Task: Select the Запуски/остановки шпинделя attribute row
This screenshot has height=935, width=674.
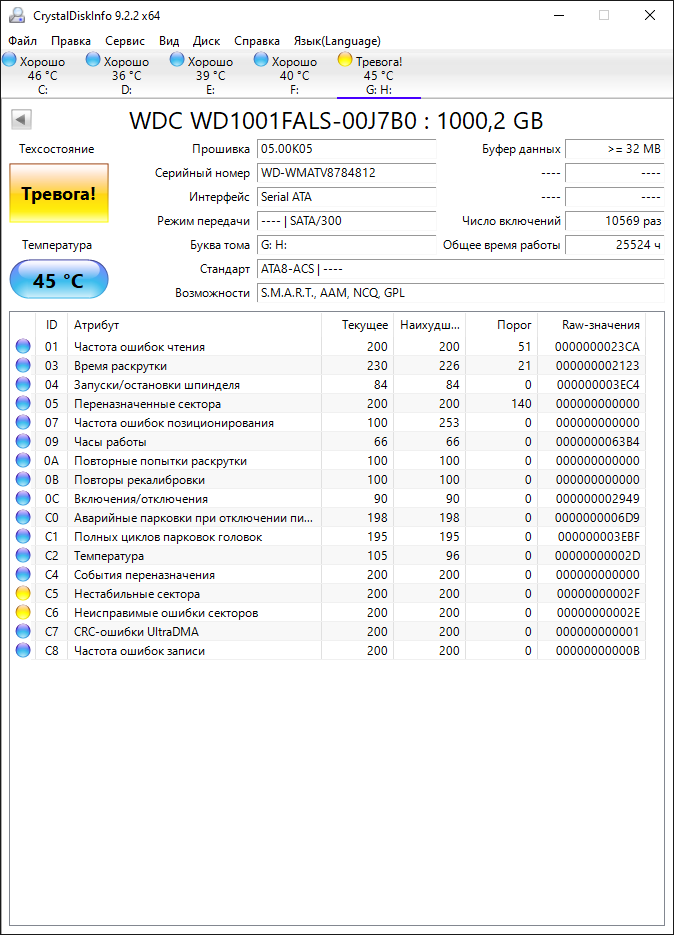Action: [x=328, y=385]
